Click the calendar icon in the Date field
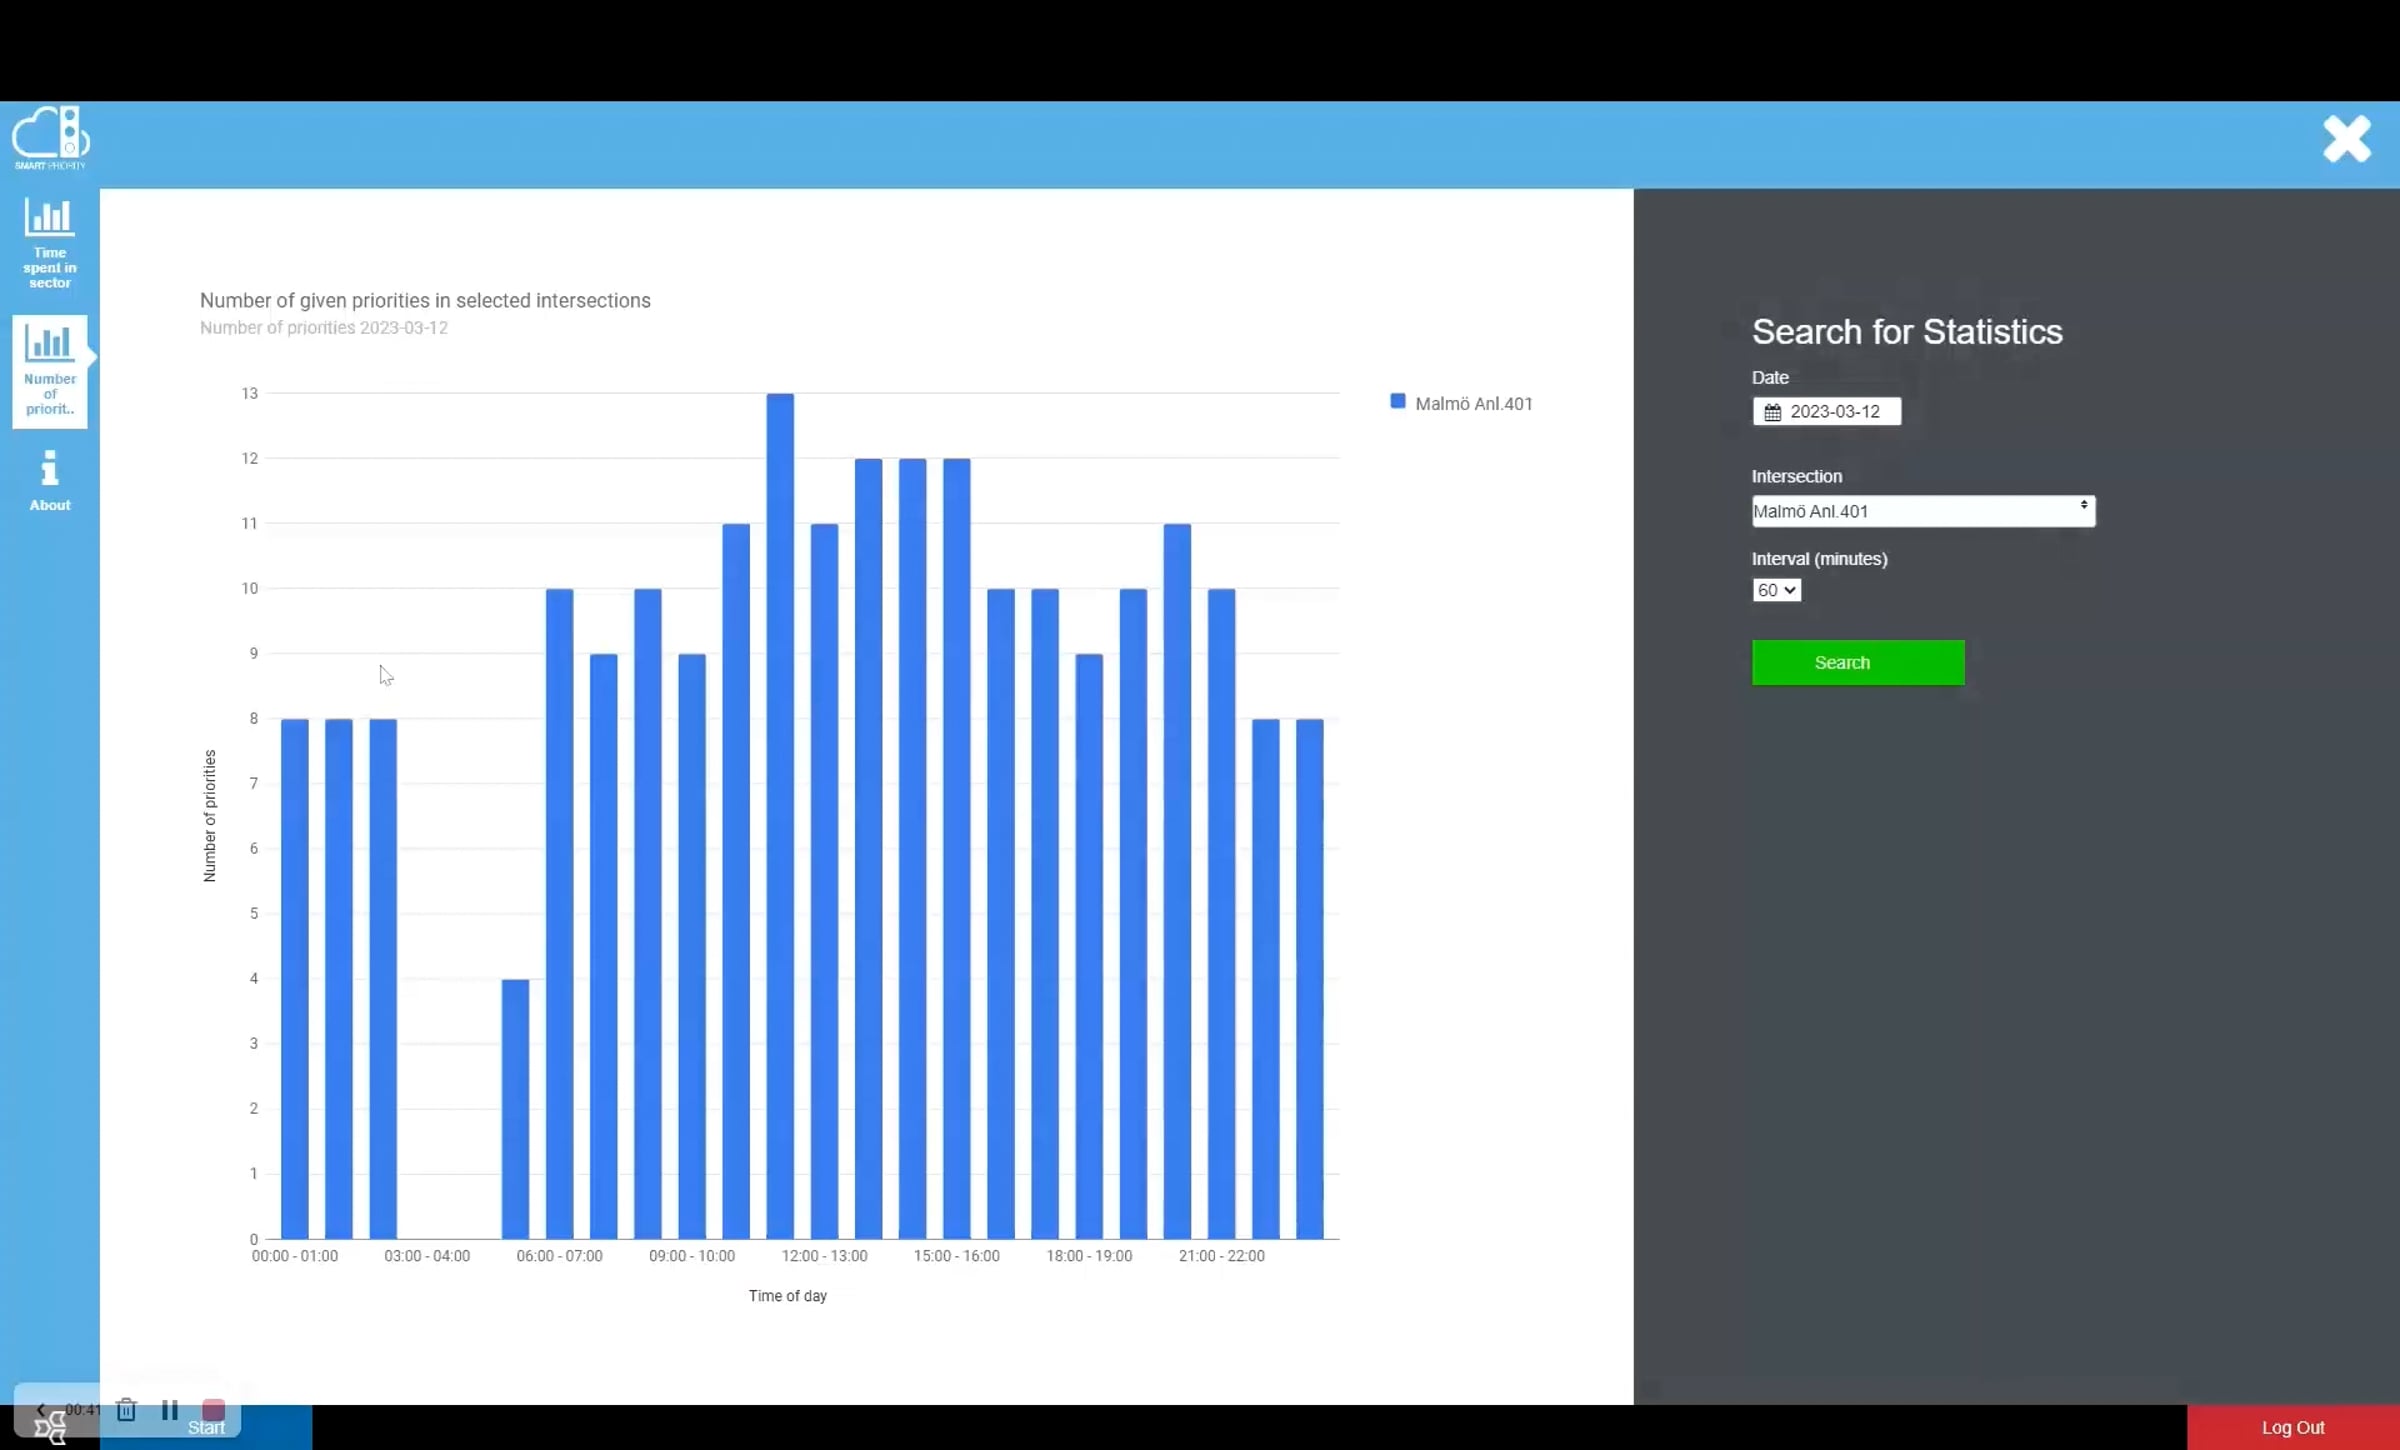Viewport: 2400px width, 1450px height. point(1772,412)
